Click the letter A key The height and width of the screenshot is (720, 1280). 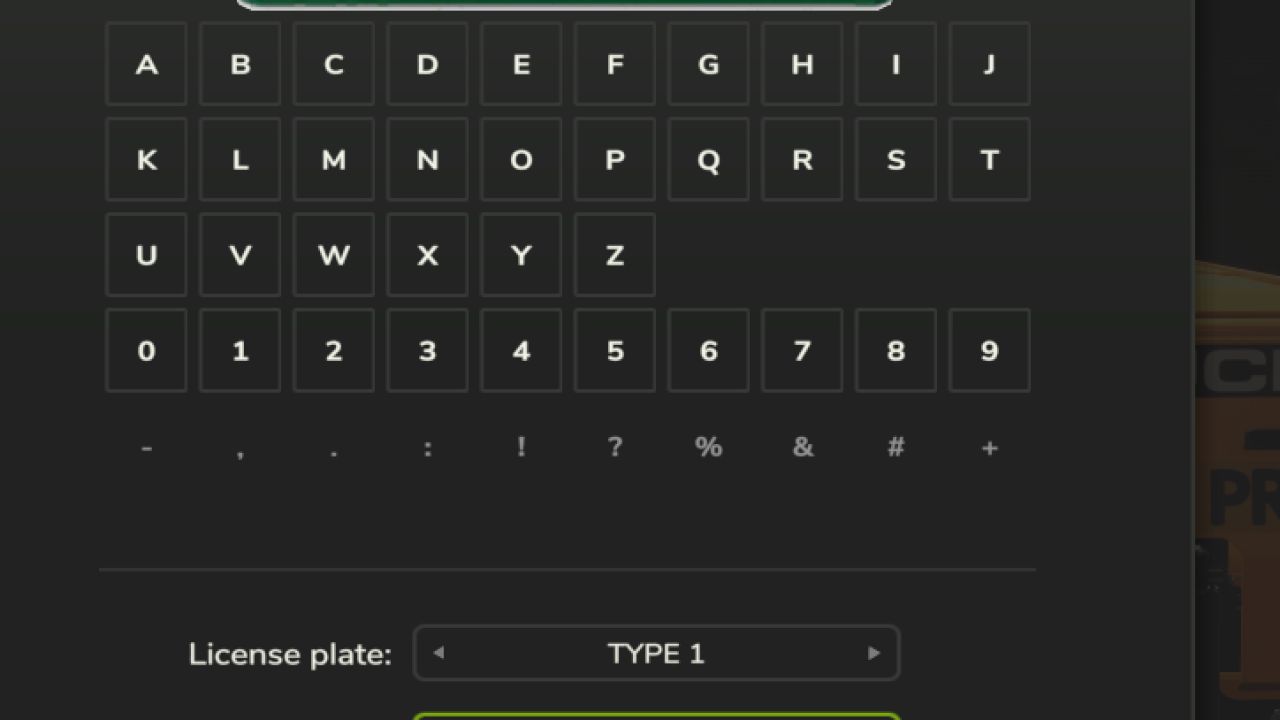[146, 64]
